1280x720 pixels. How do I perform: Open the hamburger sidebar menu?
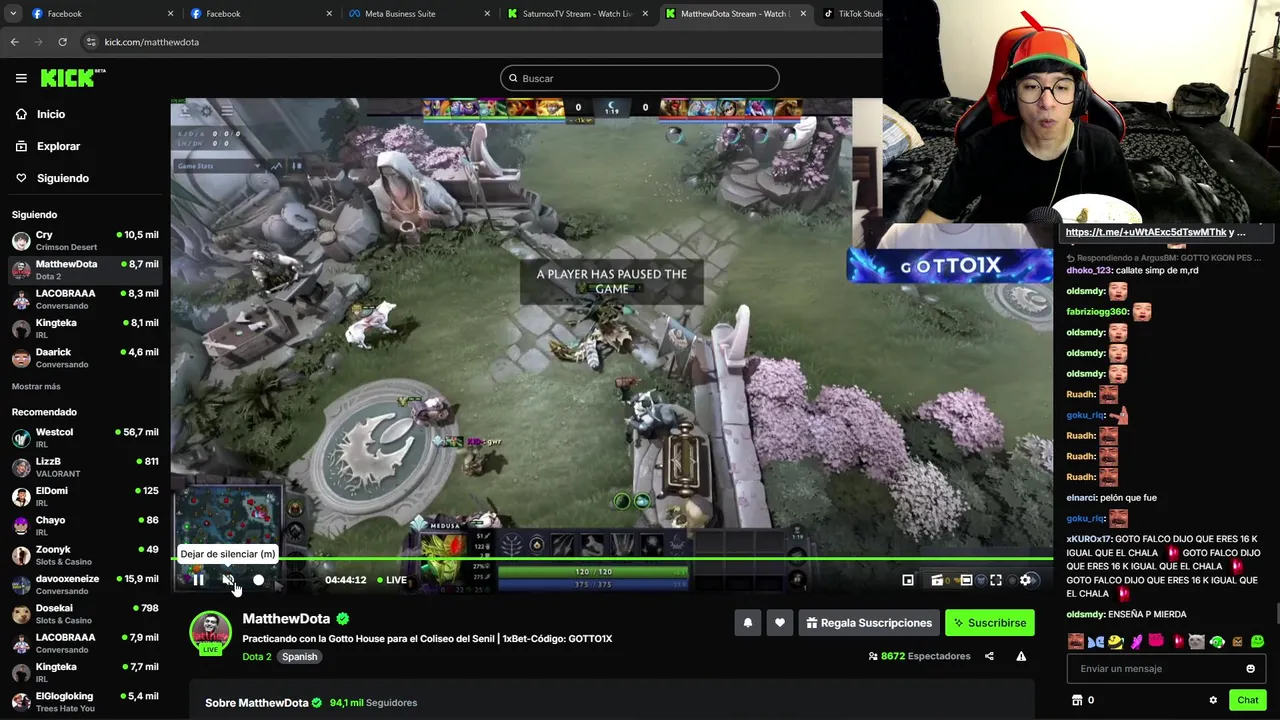click(21, 78)
